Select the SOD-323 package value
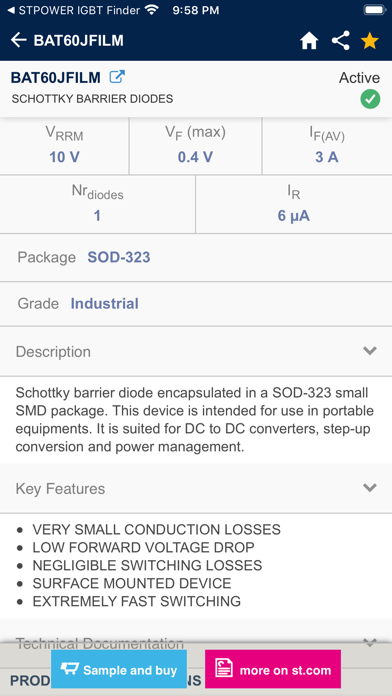 [119, 257]
